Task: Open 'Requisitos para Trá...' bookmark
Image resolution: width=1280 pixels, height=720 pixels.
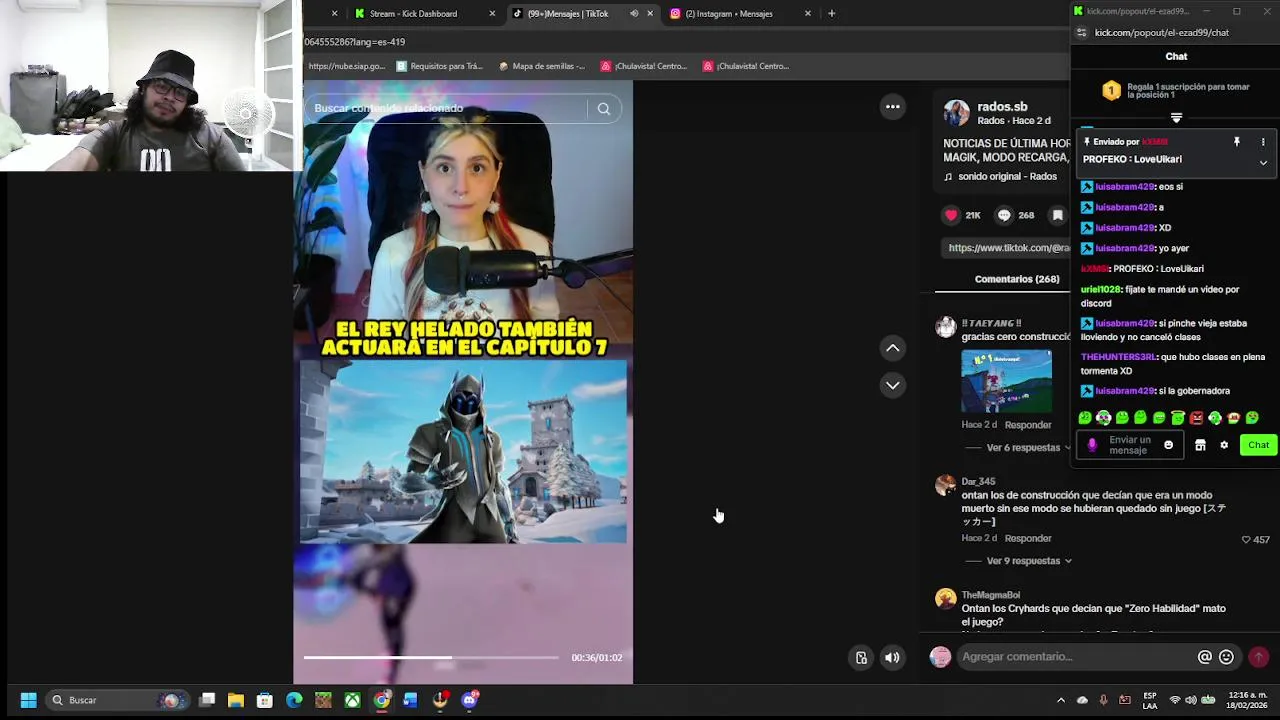Action: click(x=440, y=66)
